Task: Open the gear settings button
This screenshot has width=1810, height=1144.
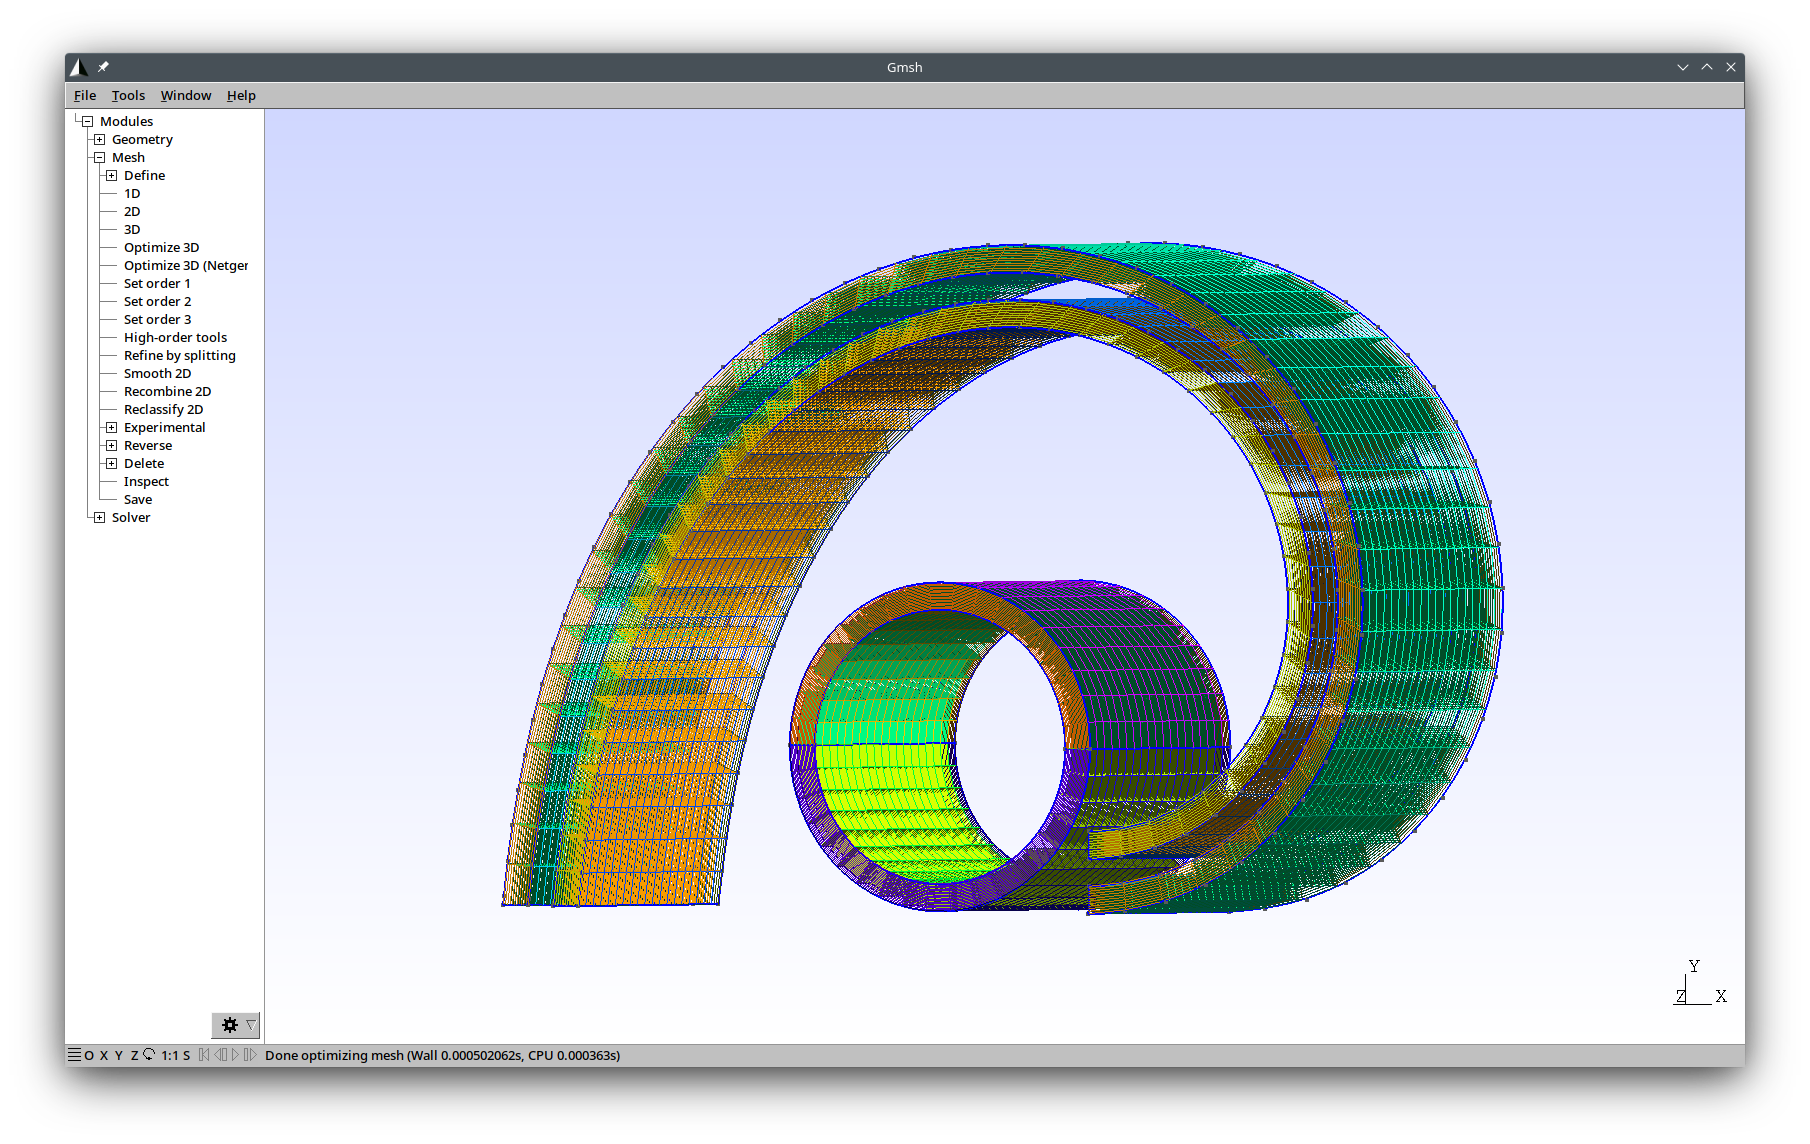Action: [229, 1025]
